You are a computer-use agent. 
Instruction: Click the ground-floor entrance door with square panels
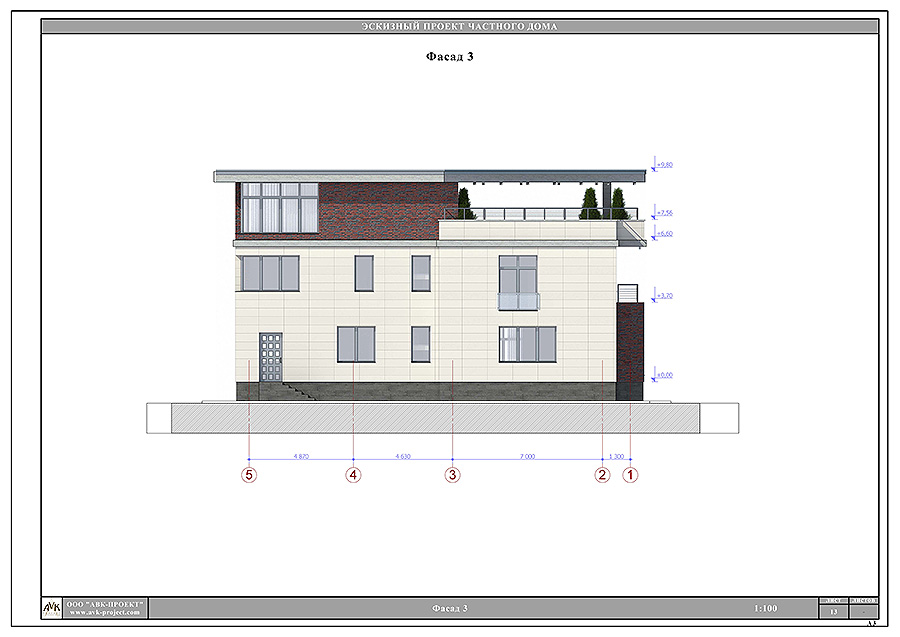coord(270,358)
